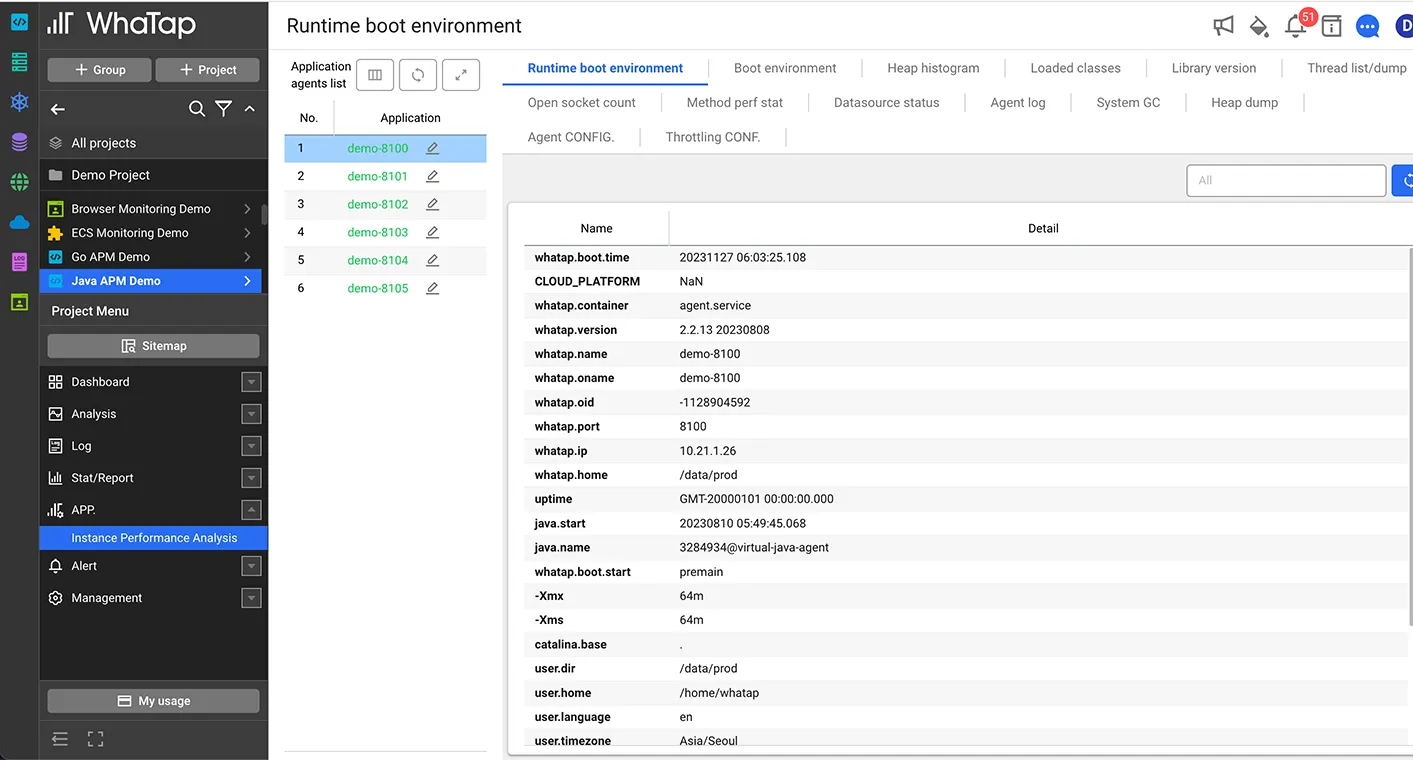Click the + Project button
Viewport: 1413px width, 760px height.
pos(207,70)
